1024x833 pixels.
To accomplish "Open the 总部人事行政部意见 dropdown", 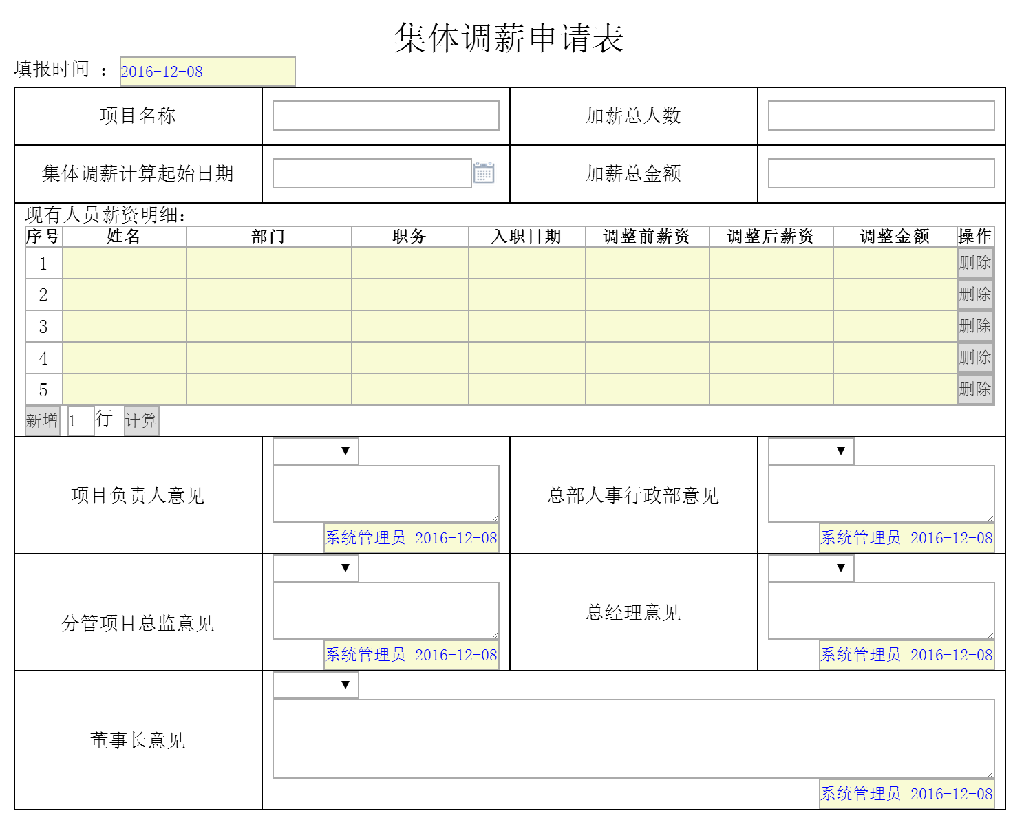I will pyautogui.click(x=810, y=451).
